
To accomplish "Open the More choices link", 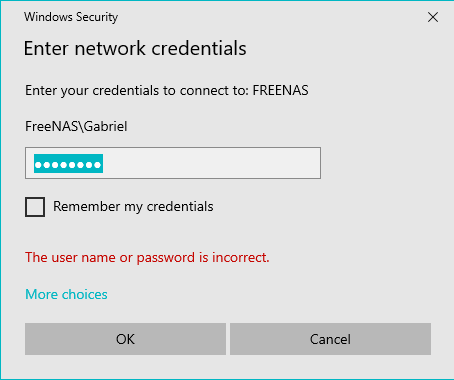I will click(66, 294).
